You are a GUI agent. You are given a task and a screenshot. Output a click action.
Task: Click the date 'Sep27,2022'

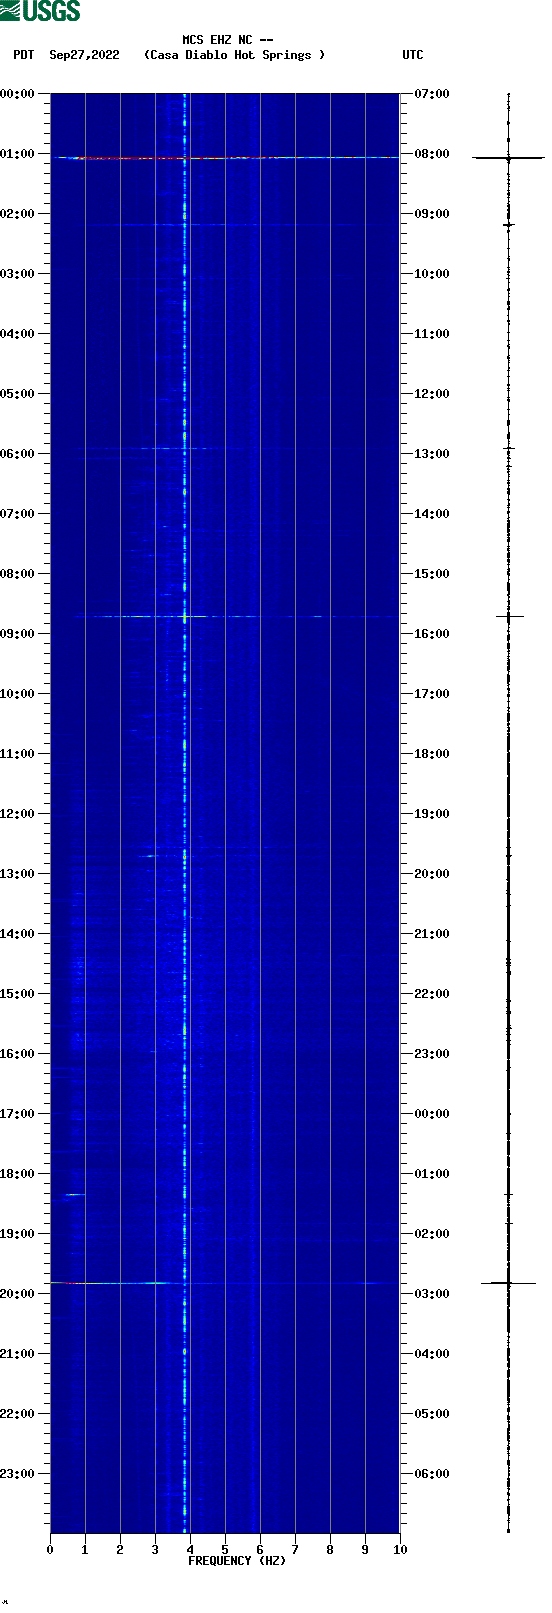pos(84,55)
